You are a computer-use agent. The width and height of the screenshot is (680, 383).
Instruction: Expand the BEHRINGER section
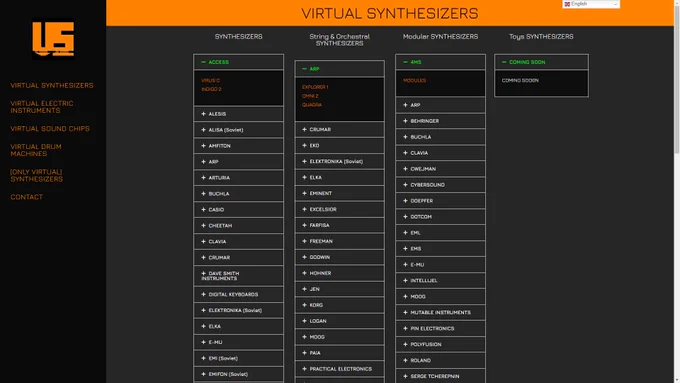[440, 121]
